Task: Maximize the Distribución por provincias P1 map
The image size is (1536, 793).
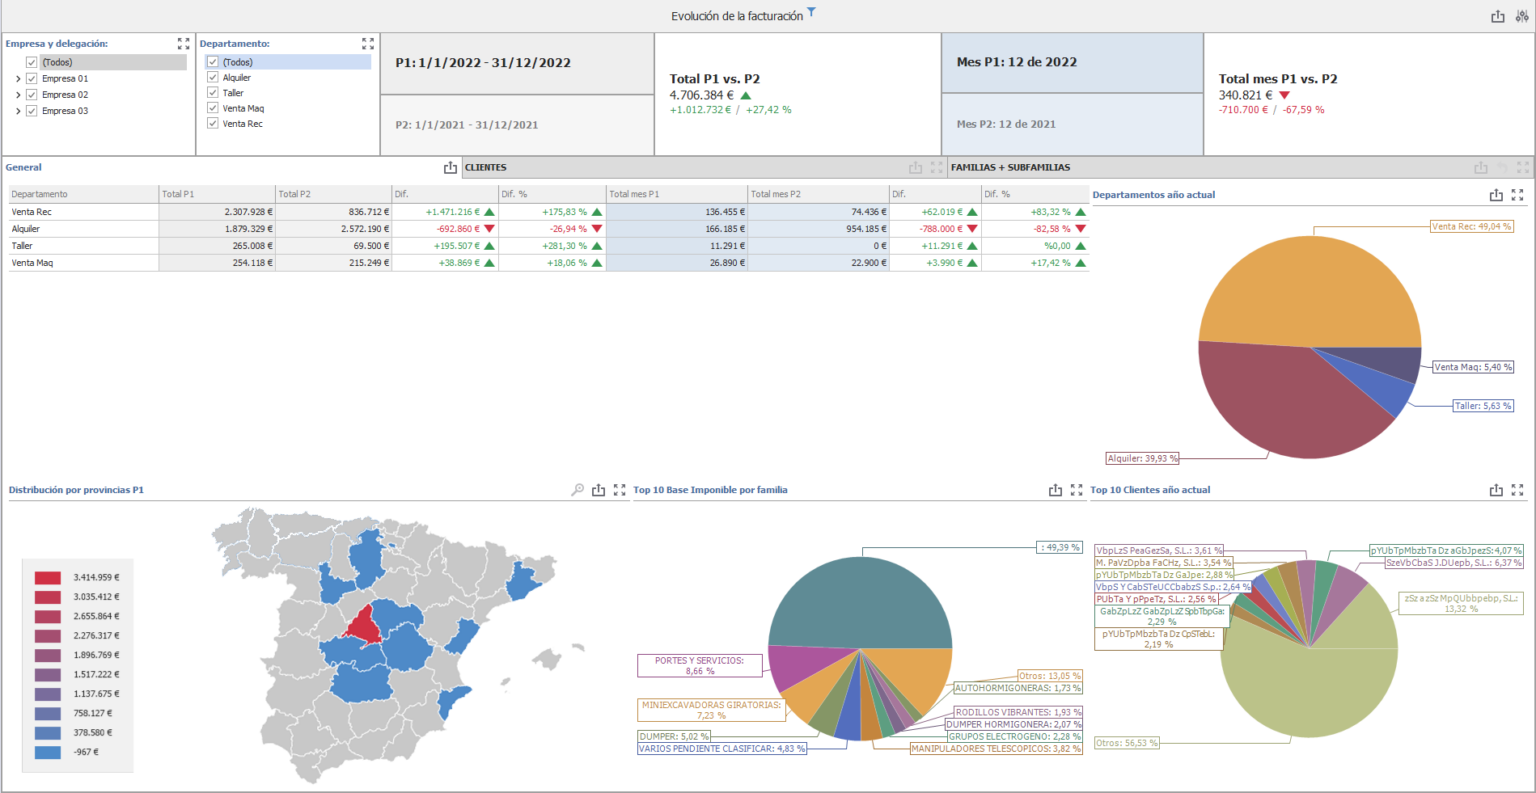Action: (619, 490)
